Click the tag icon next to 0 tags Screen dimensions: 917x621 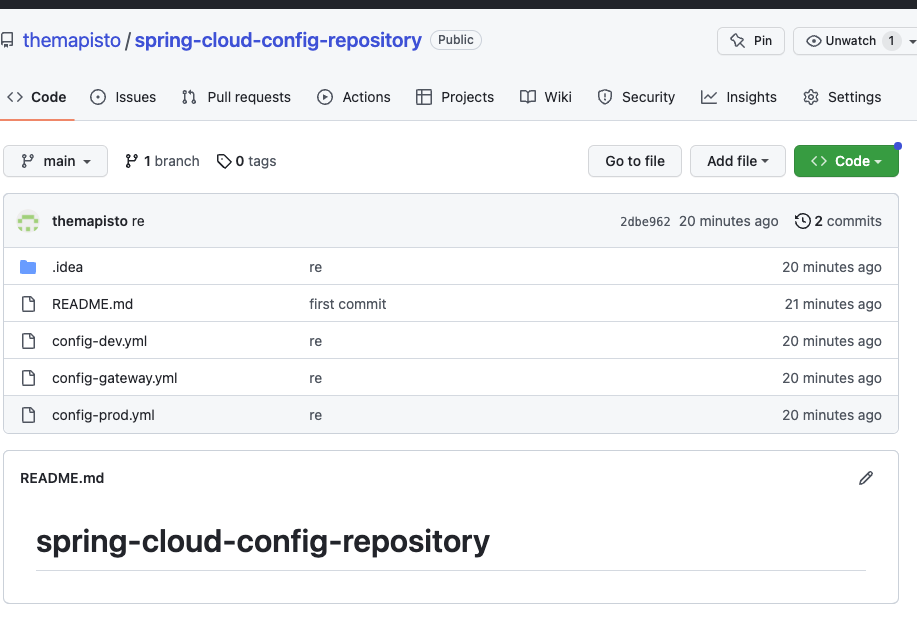pos(224,161)
